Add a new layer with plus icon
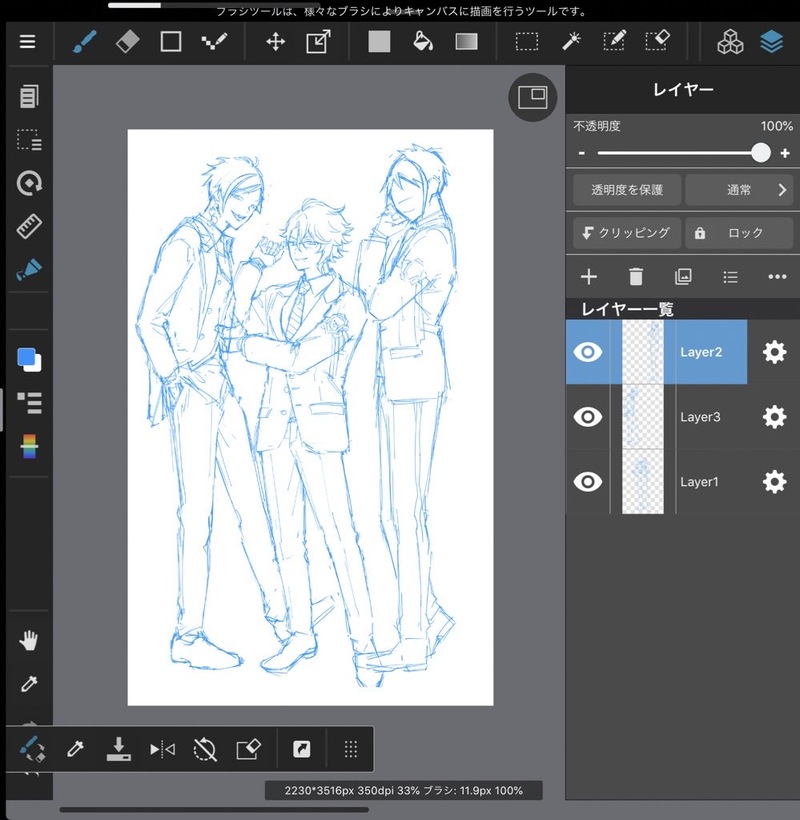Viewport: 800px width, 820px height. click(589, 277)
